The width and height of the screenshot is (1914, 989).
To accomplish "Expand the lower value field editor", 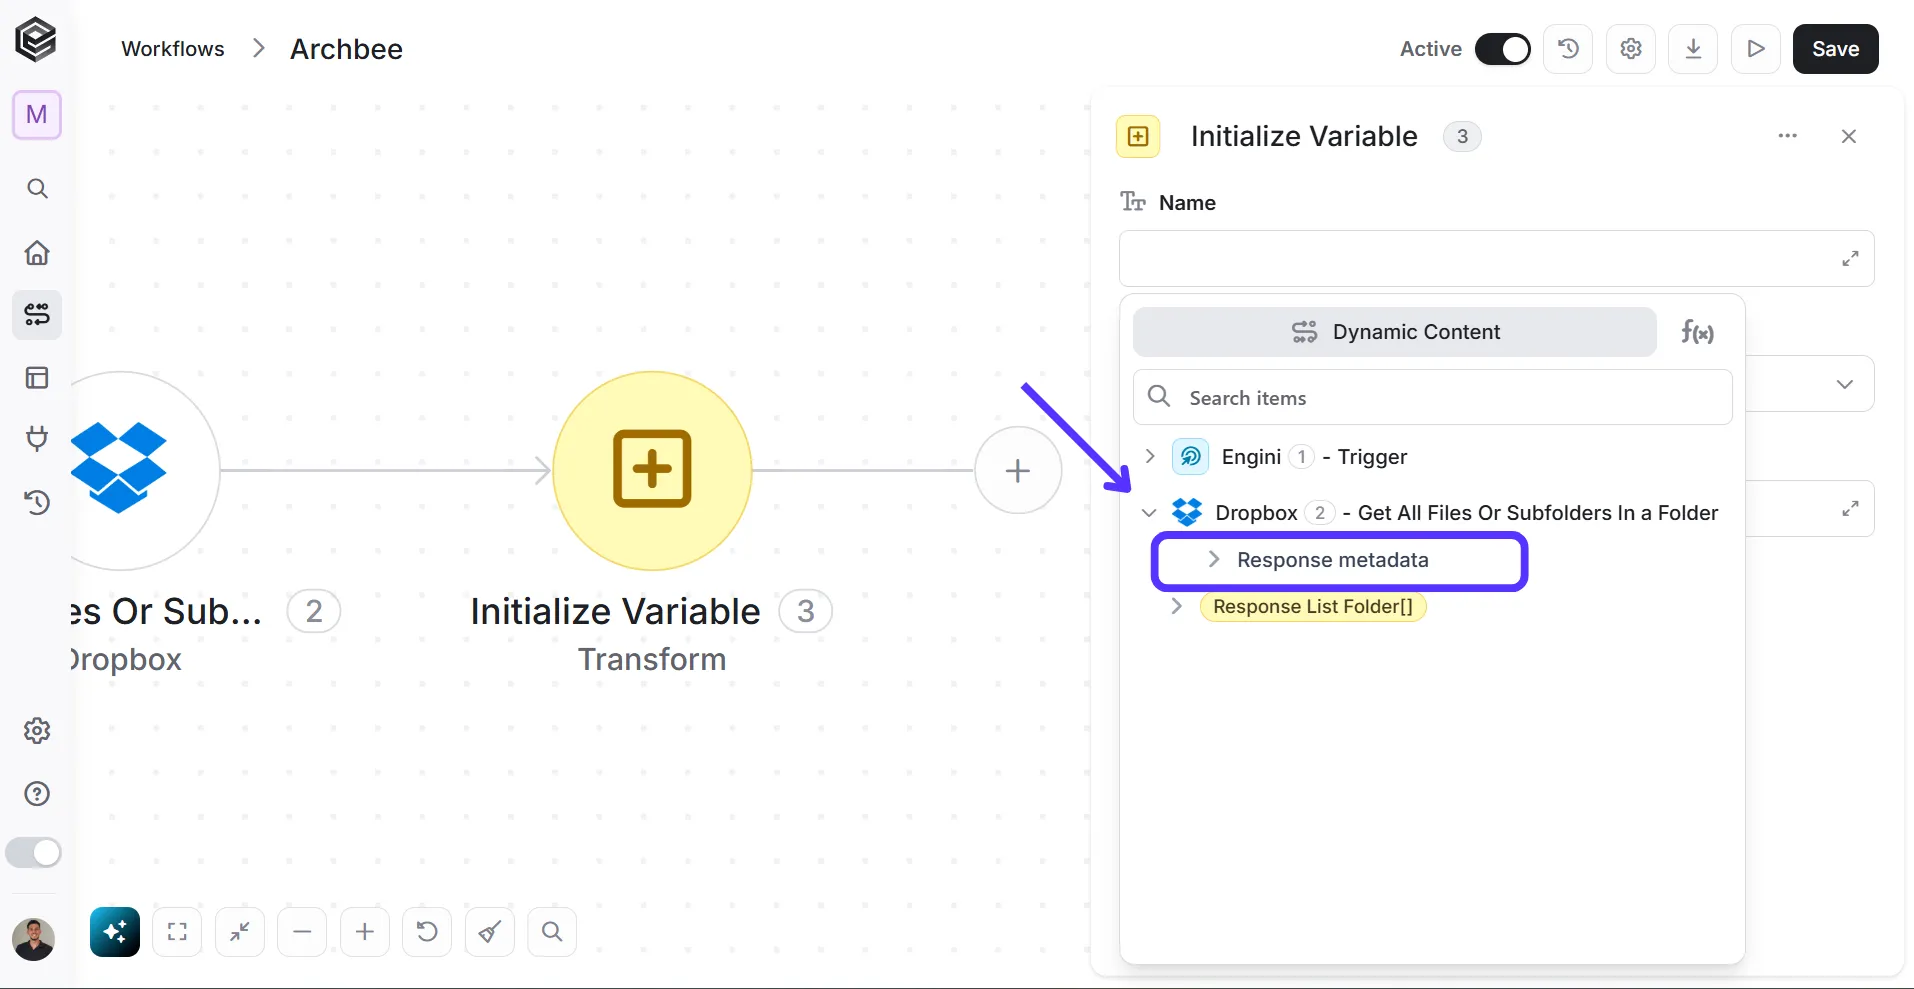I will click(1851, 509).
